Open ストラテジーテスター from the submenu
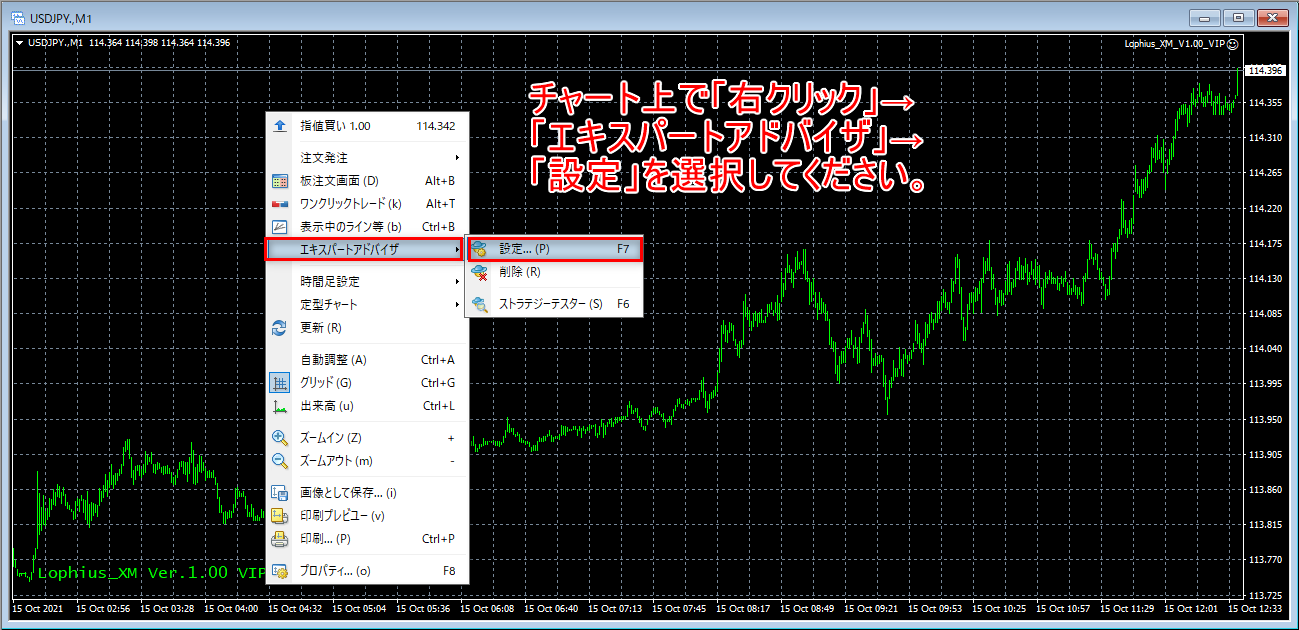 (550, 304)
